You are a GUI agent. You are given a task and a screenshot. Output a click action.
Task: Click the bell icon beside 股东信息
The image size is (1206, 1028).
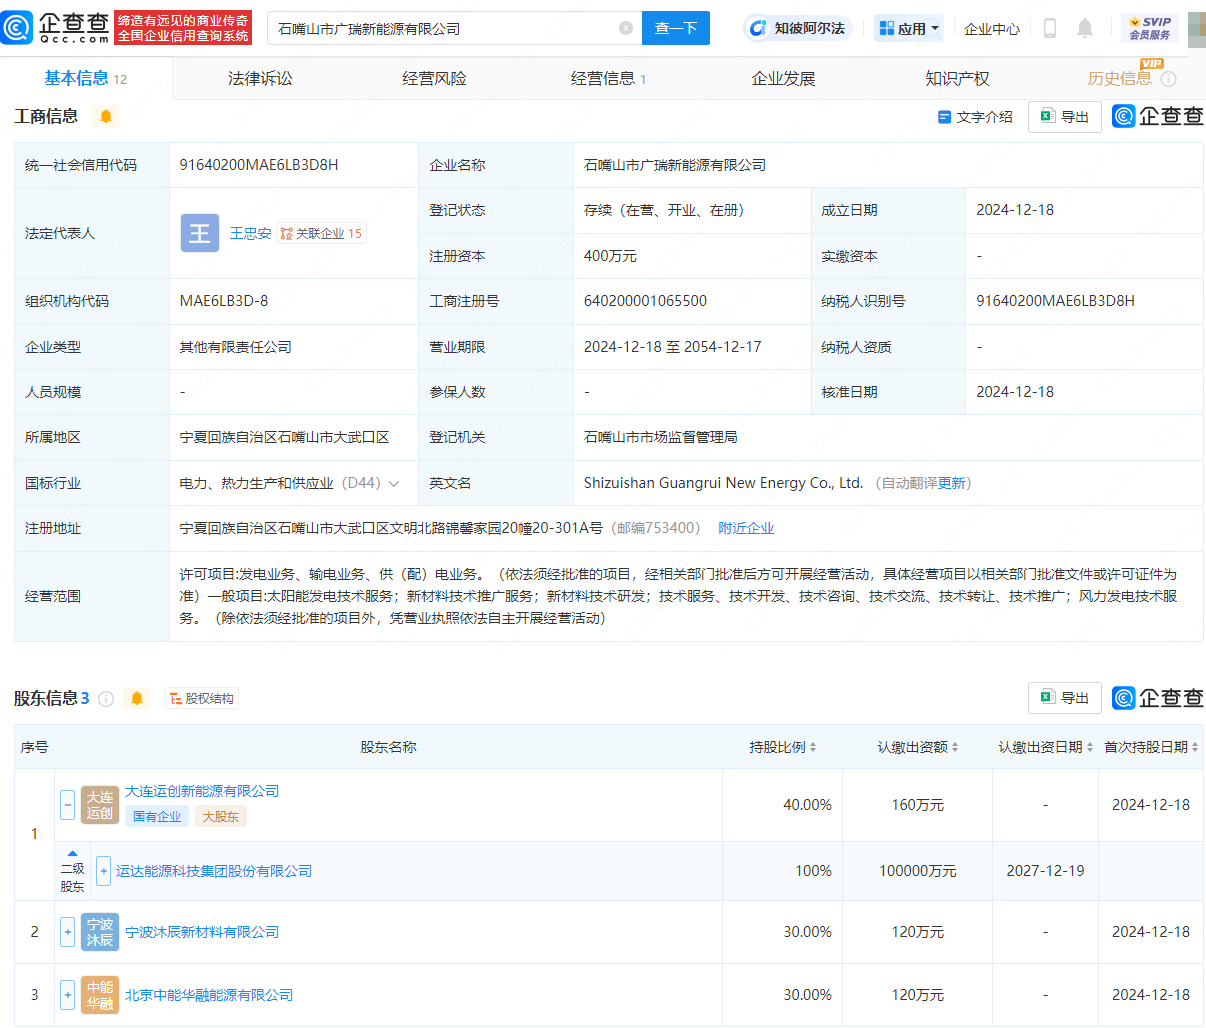point(137,698)
